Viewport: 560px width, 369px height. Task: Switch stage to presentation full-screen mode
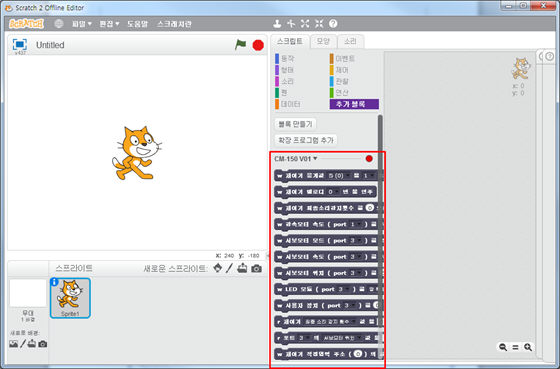(x=20, y=45)
